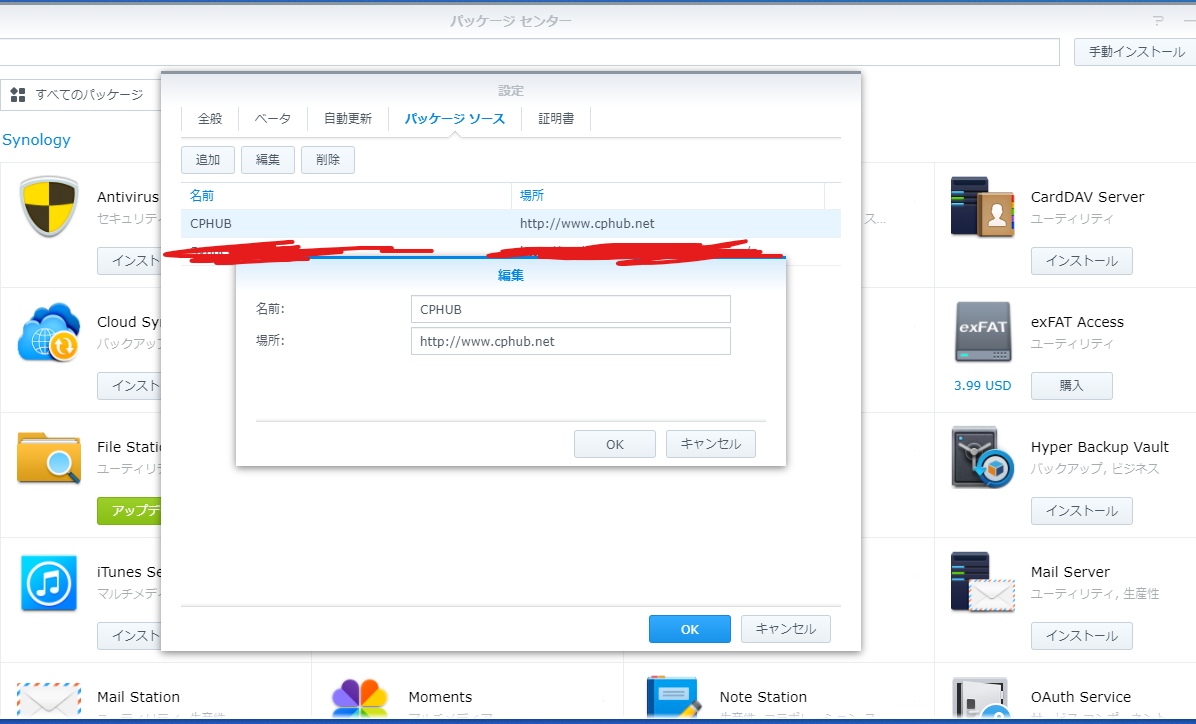Click 購入 for exFAT Access
The image size is (1196, 724).
click(x=1072, y=386)
